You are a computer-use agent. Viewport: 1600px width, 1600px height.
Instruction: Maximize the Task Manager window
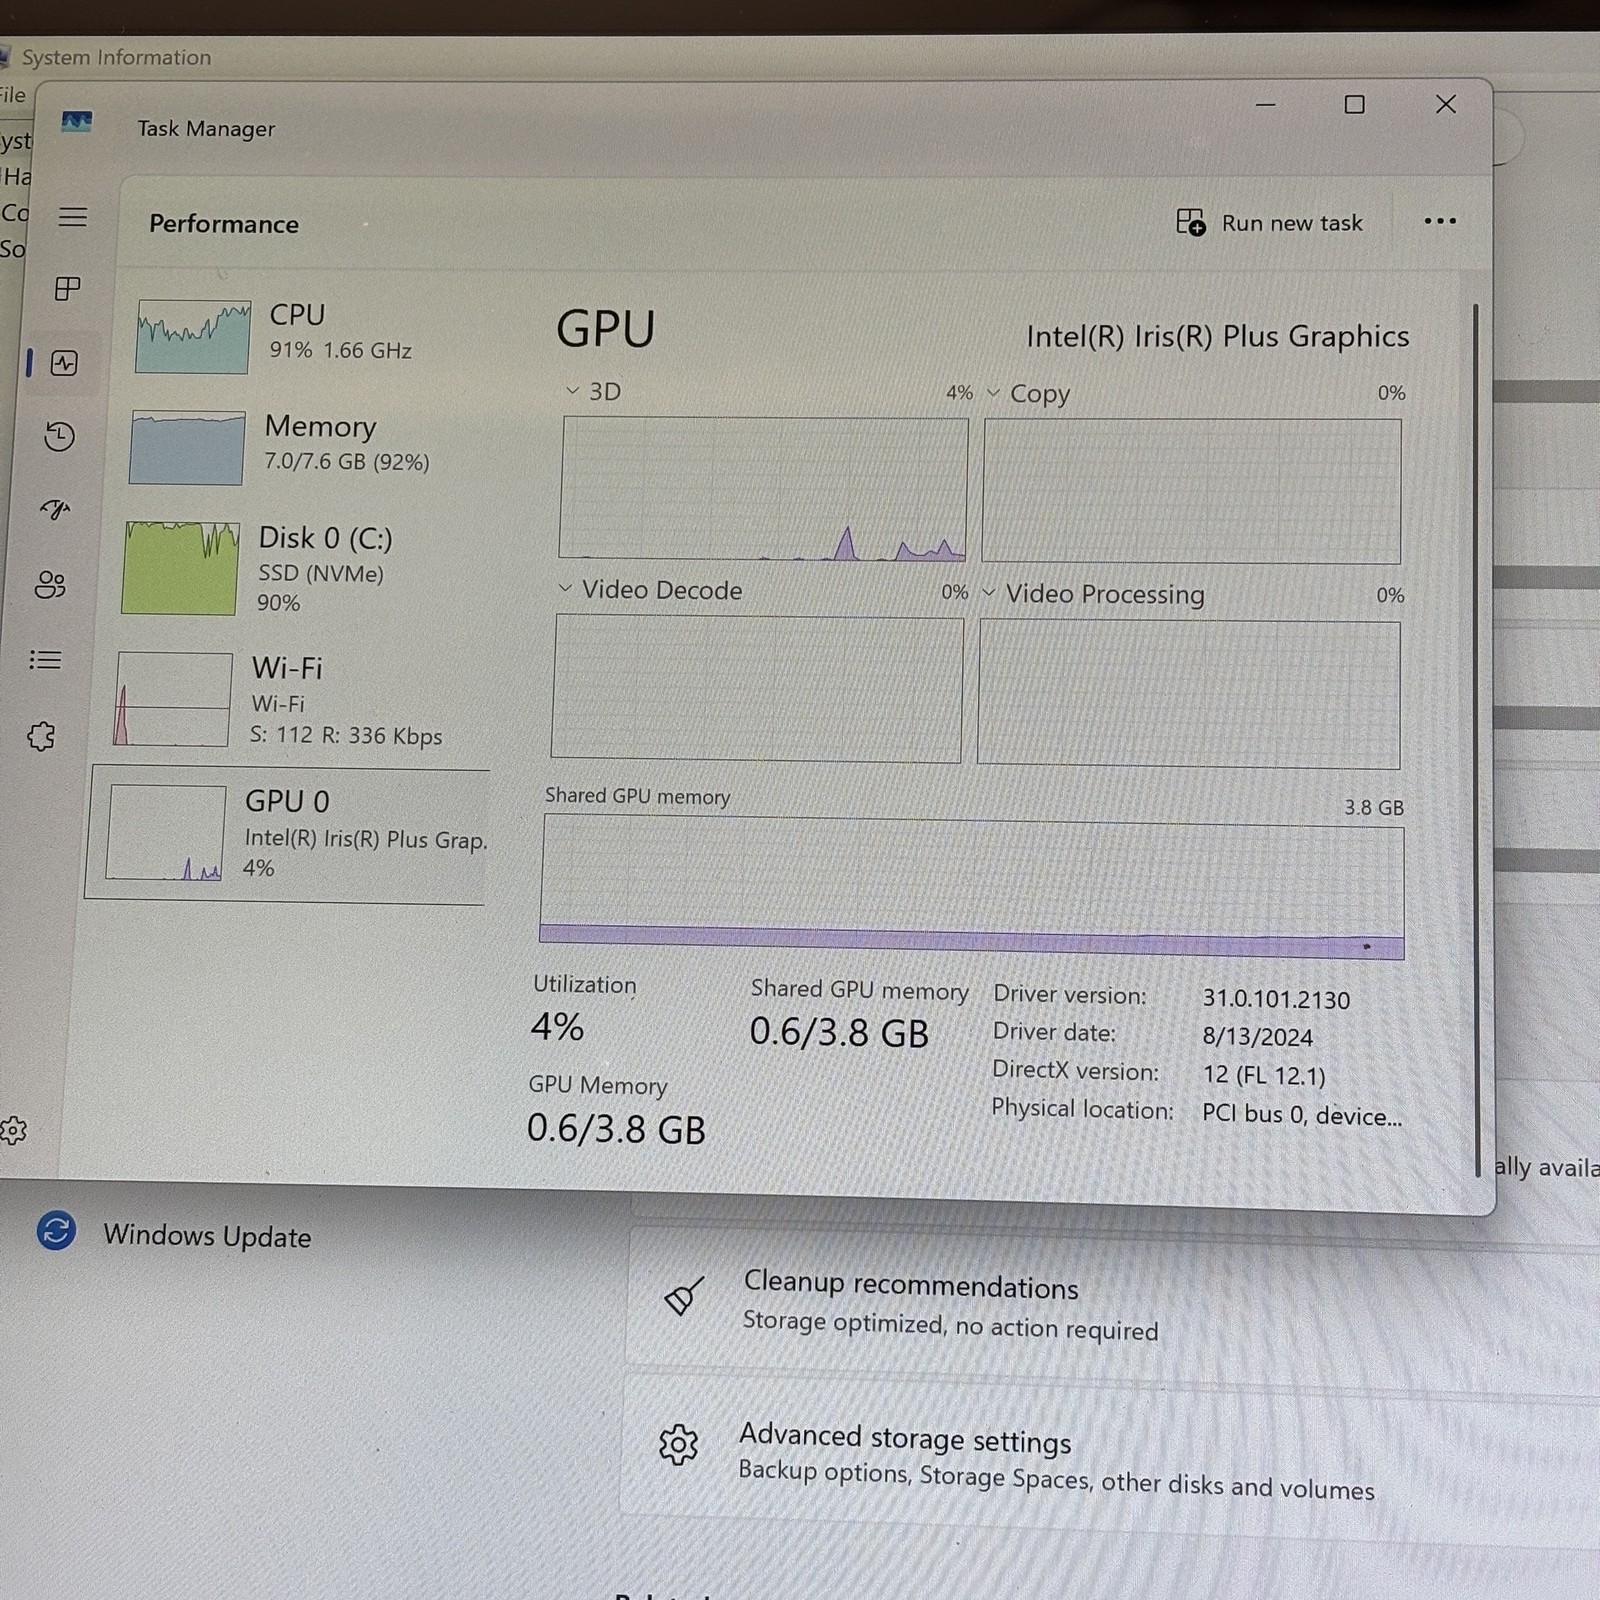tap(1354, 104)
